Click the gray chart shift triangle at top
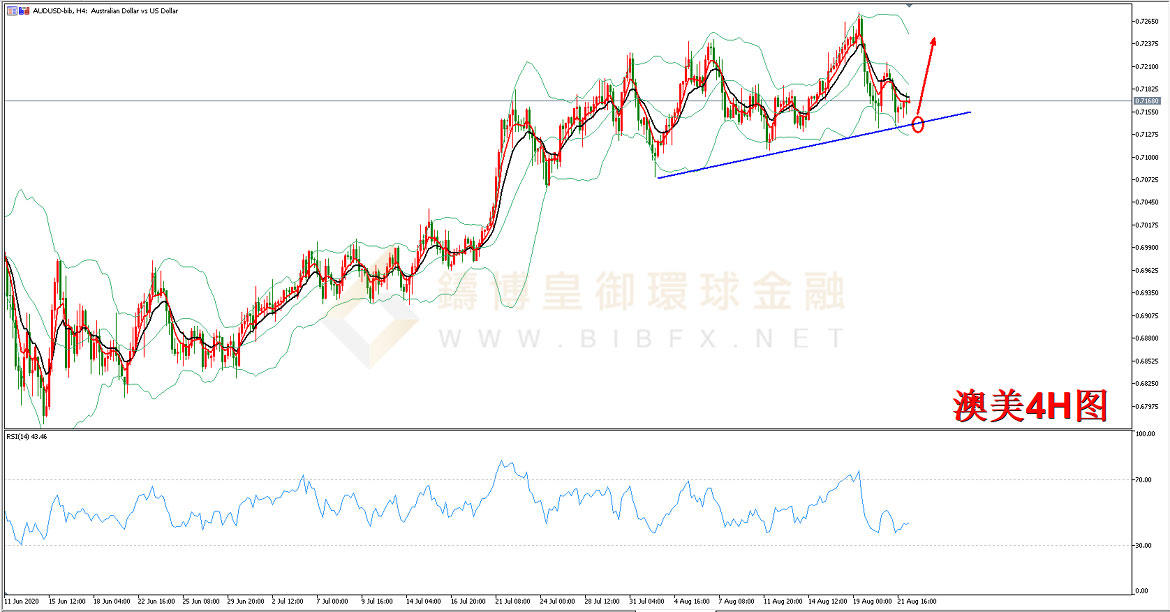The width and height of the screenshot is (1170, 612). pyautogui.click(x=909, y=5)
